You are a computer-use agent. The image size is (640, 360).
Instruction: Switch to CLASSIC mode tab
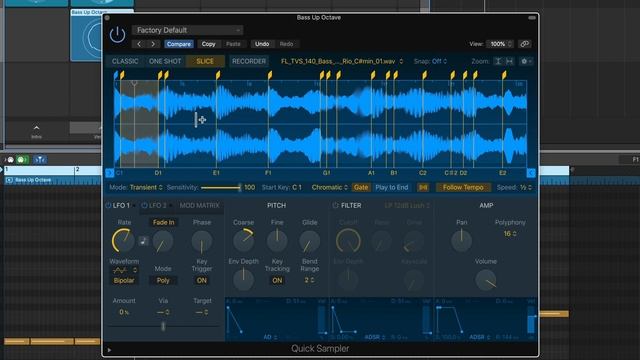[x=125, y=61]
